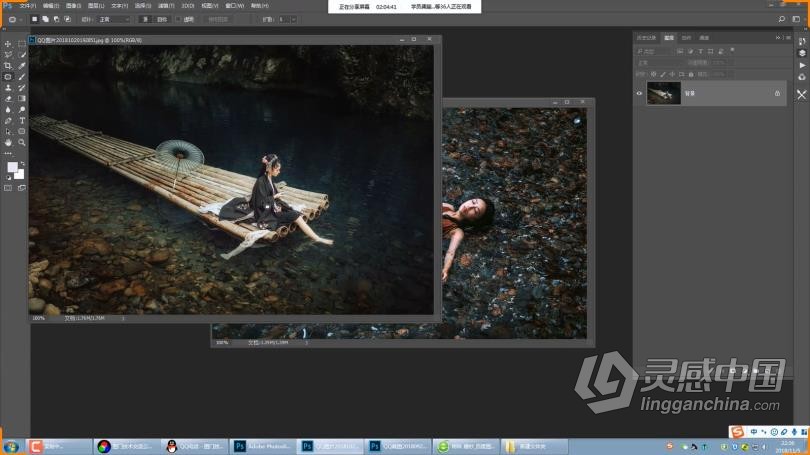
Task: Open status bar arrow in raft image window
Action: click(x=123, y=319)
